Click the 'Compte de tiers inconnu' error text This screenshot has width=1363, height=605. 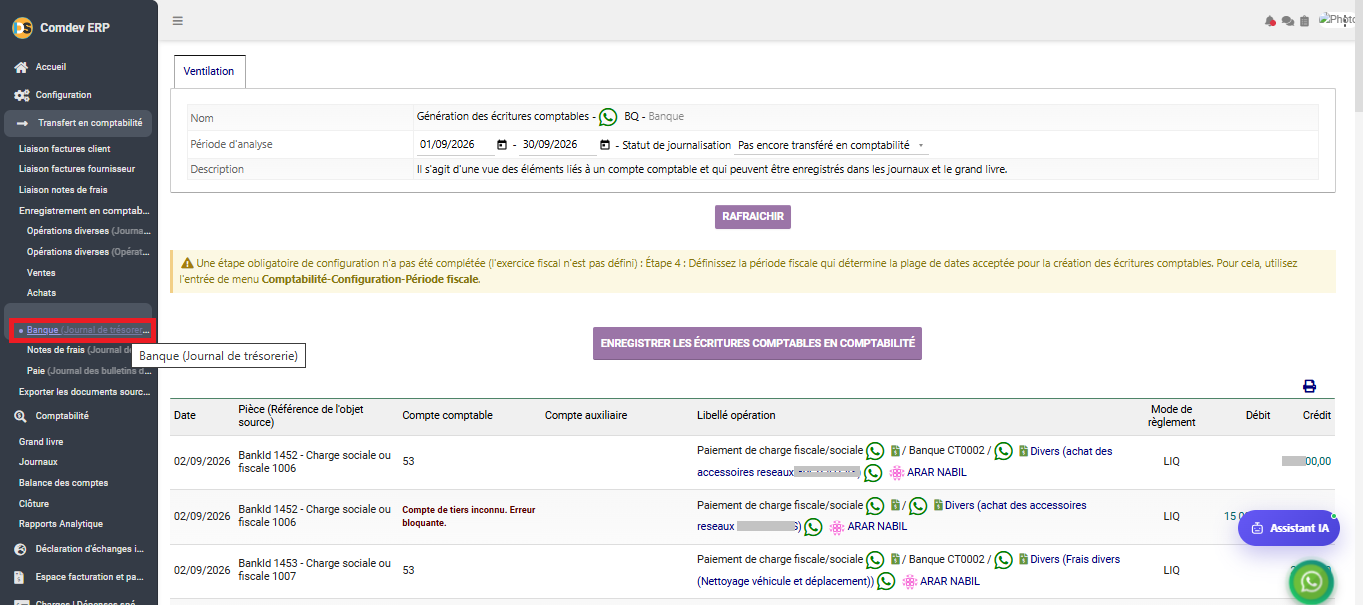tap(469, 516)
